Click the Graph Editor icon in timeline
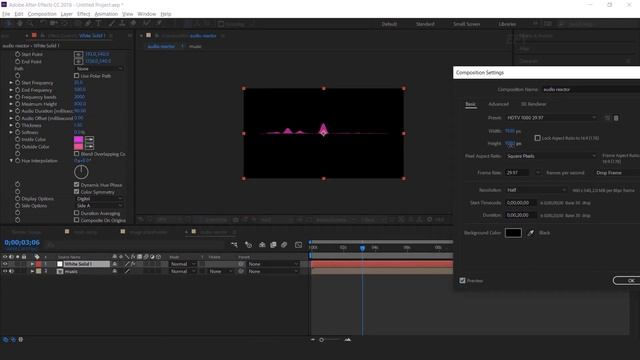The width and height of the screenshot is (640, 360). pyautogui.click(x=298, y=244)
